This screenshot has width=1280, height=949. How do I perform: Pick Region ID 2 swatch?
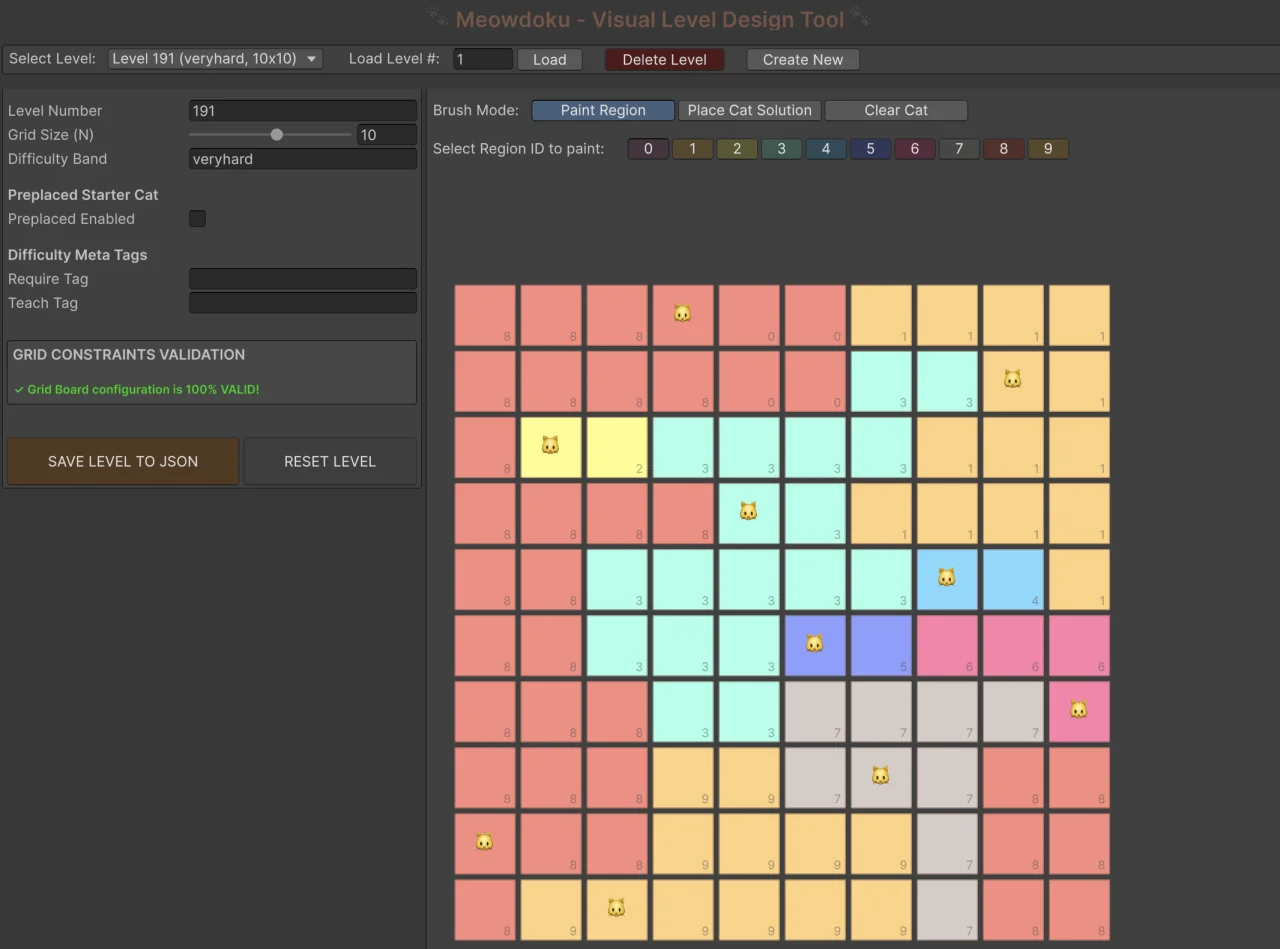coord(737,149)
